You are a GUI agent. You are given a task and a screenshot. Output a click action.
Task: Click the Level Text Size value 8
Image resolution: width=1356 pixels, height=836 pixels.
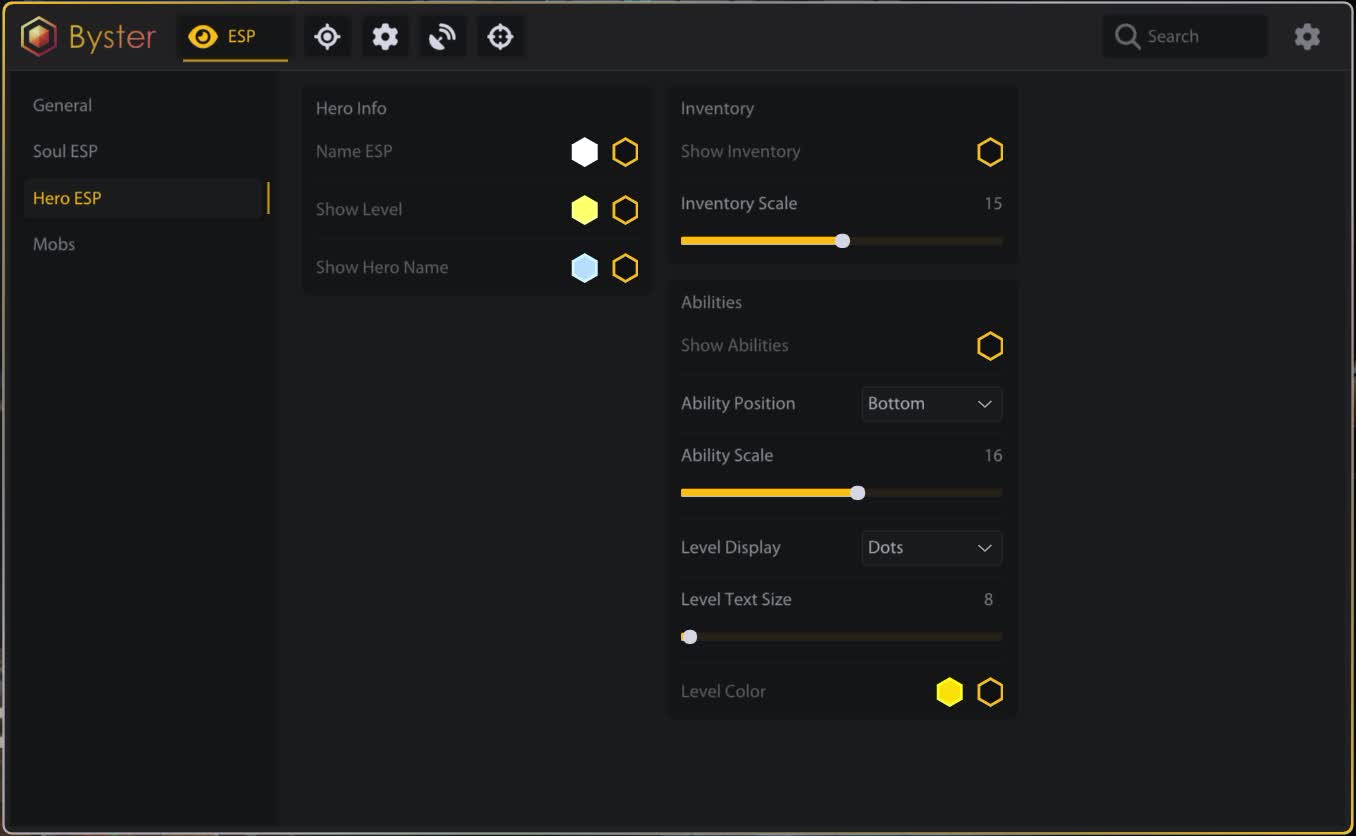989,600
